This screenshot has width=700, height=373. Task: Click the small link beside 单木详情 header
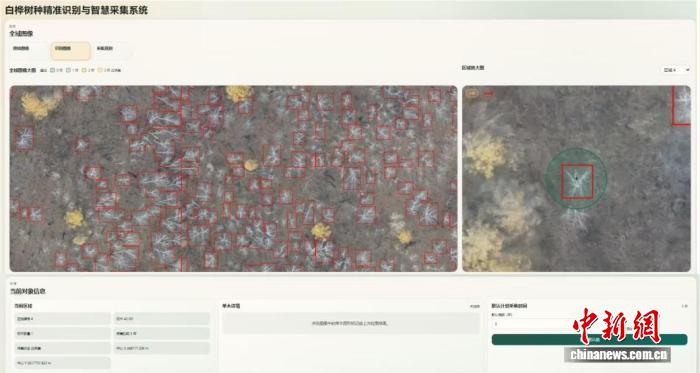point(474,307)
